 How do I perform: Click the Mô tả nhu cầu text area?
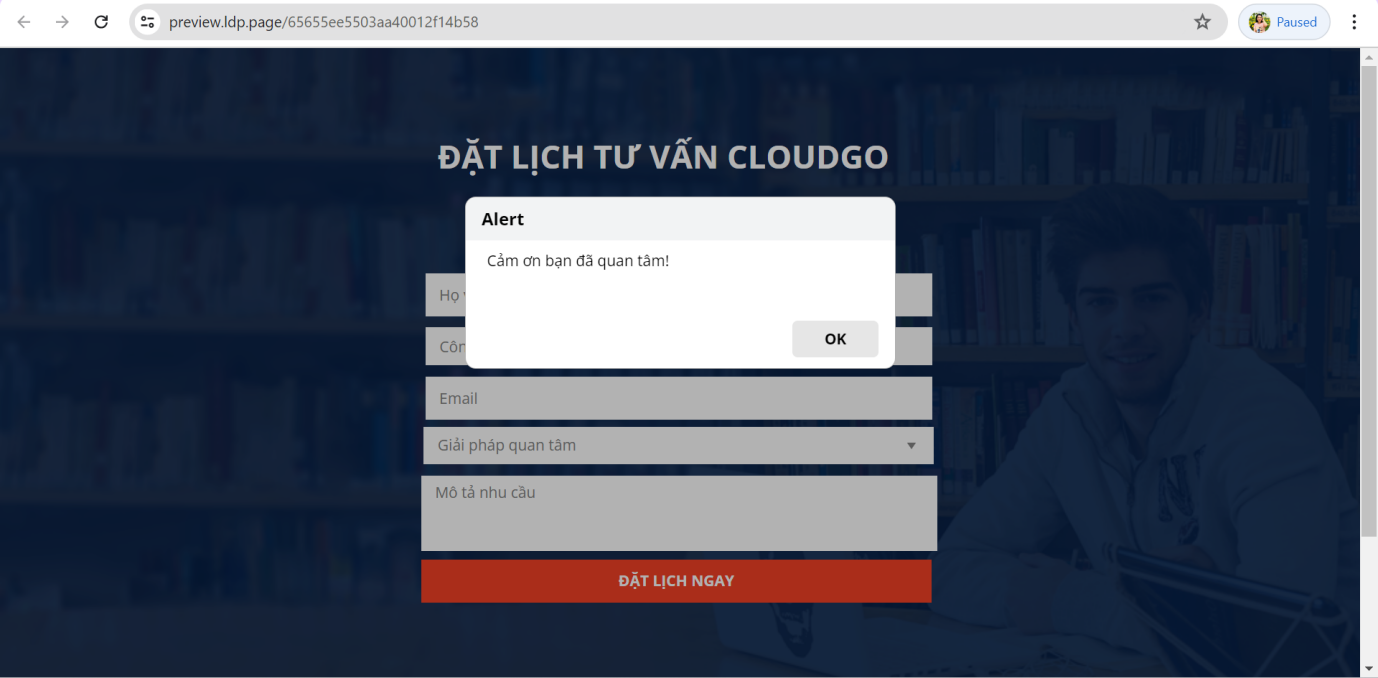[x=678, y=513]
